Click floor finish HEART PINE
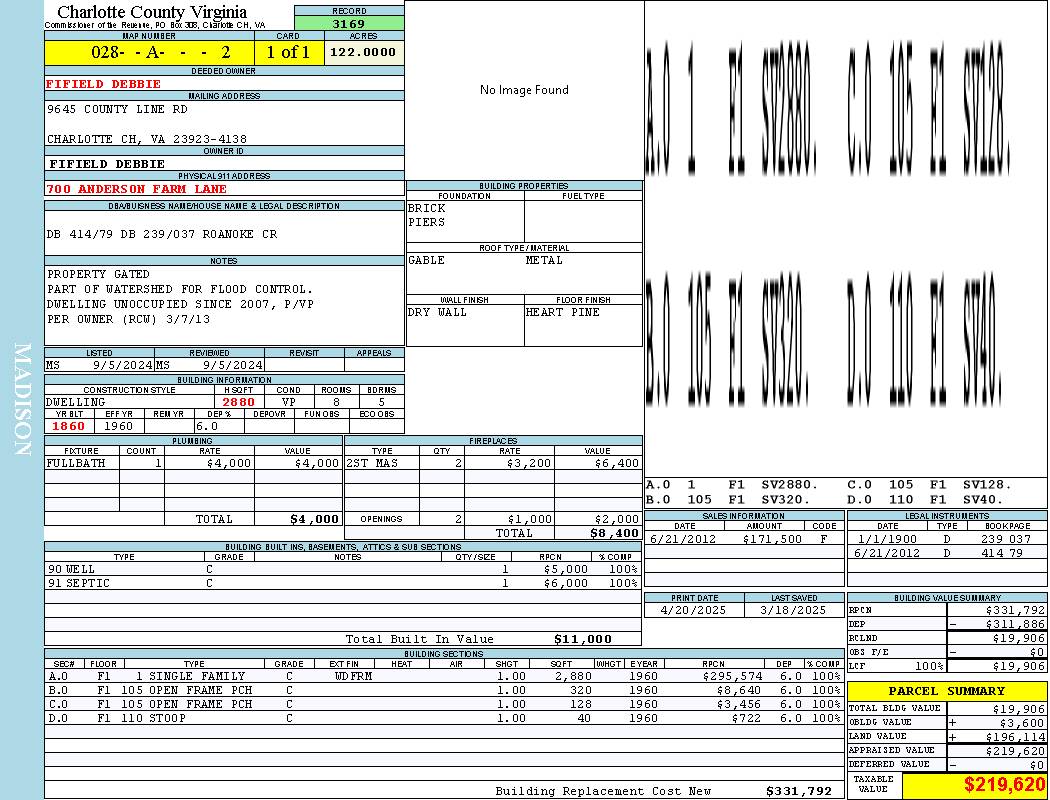Screen dimensions: 1050x800 coord(562,313)
